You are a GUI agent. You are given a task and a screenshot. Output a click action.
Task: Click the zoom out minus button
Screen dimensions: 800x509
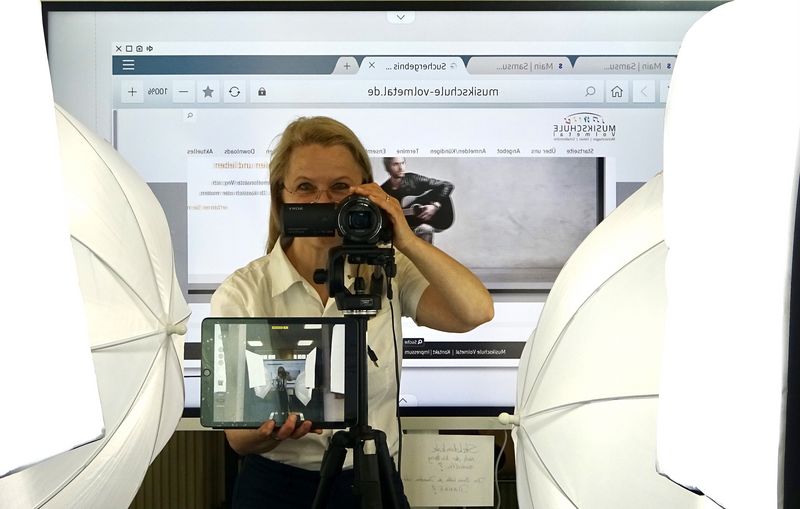click(183, 92)
